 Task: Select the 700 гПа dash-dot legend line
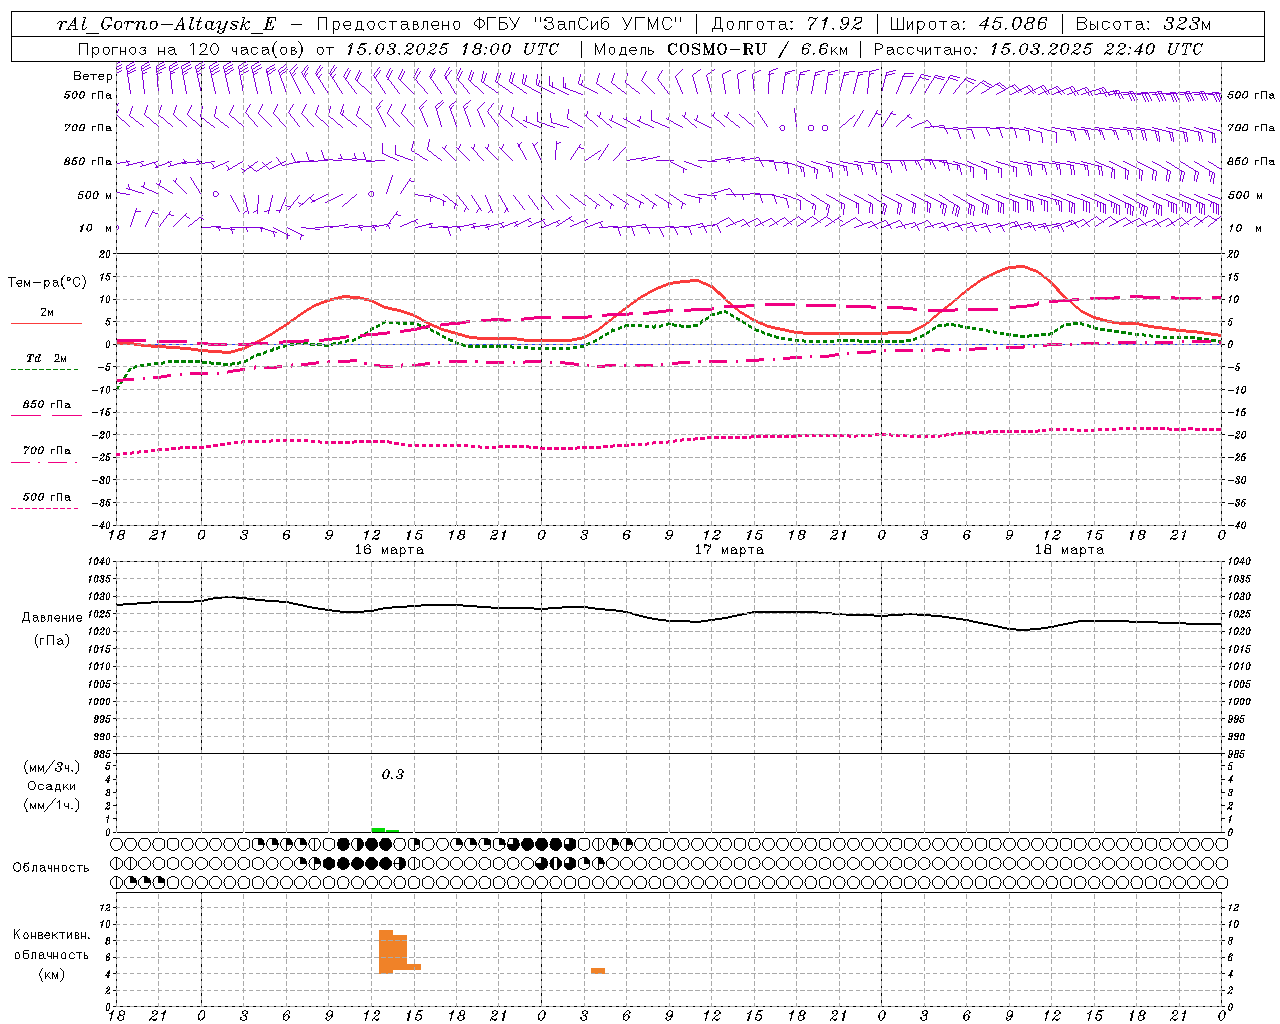tap(46, 461)
